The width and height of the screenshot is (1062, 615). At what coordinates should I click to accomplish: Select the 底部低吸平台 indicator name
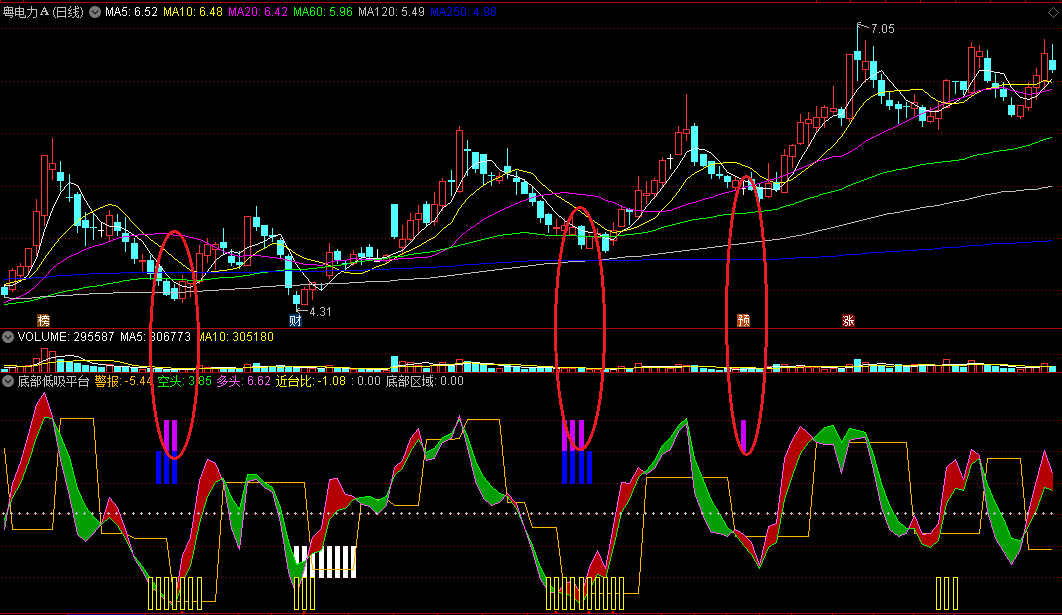click(x=54, y=381)
